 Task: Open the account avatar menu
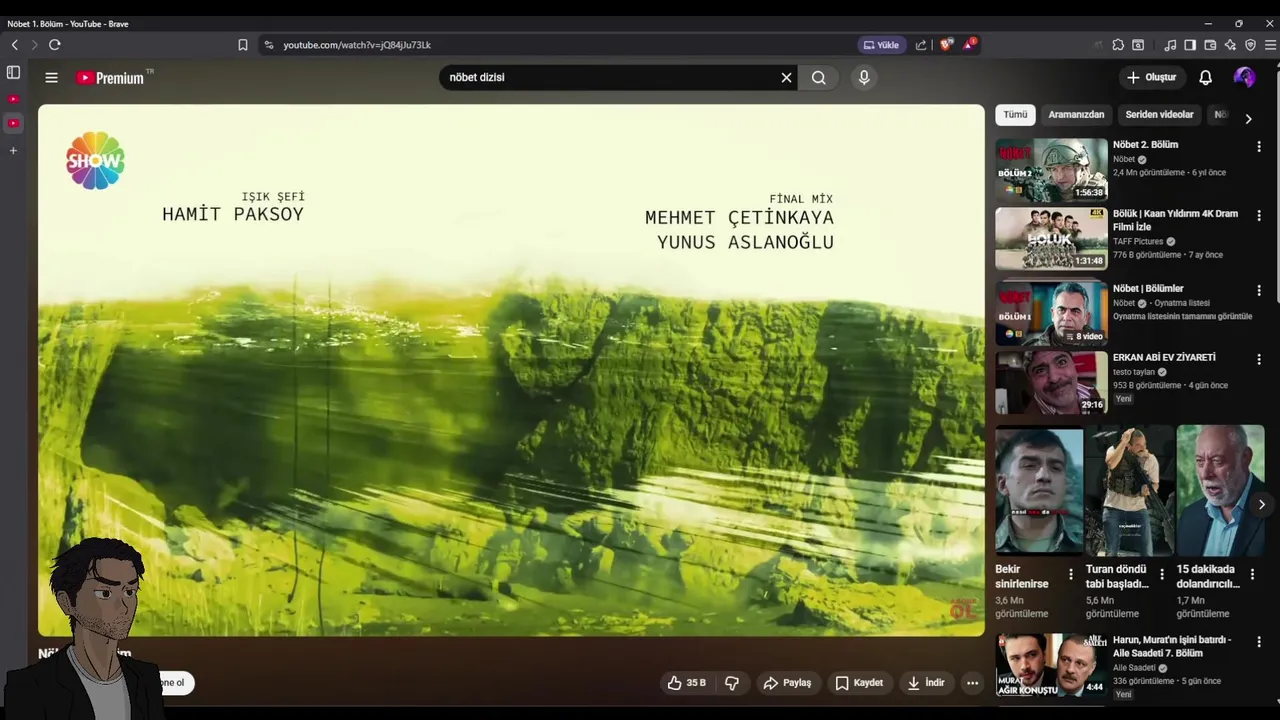pyautogui.click(x=1245, y=77)
